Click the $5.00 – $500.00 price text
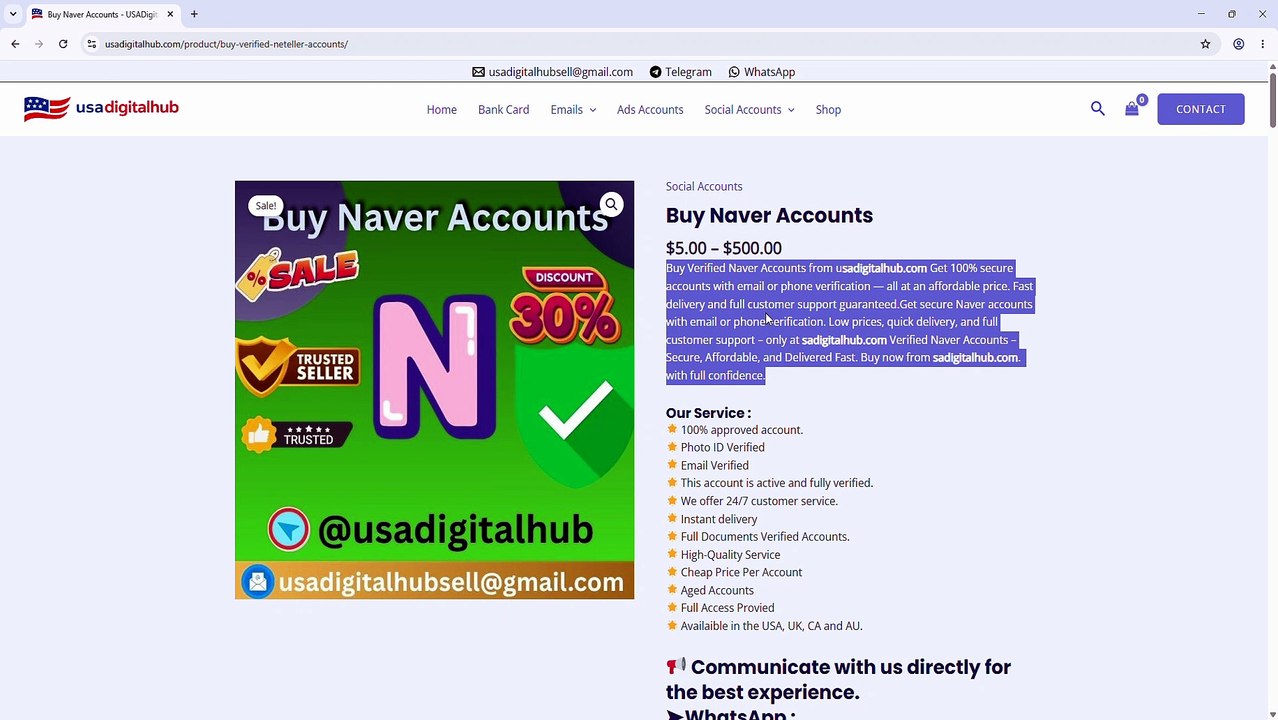Screen dimensions: 1278x720 pyautogui.click(x=724, y=248)
